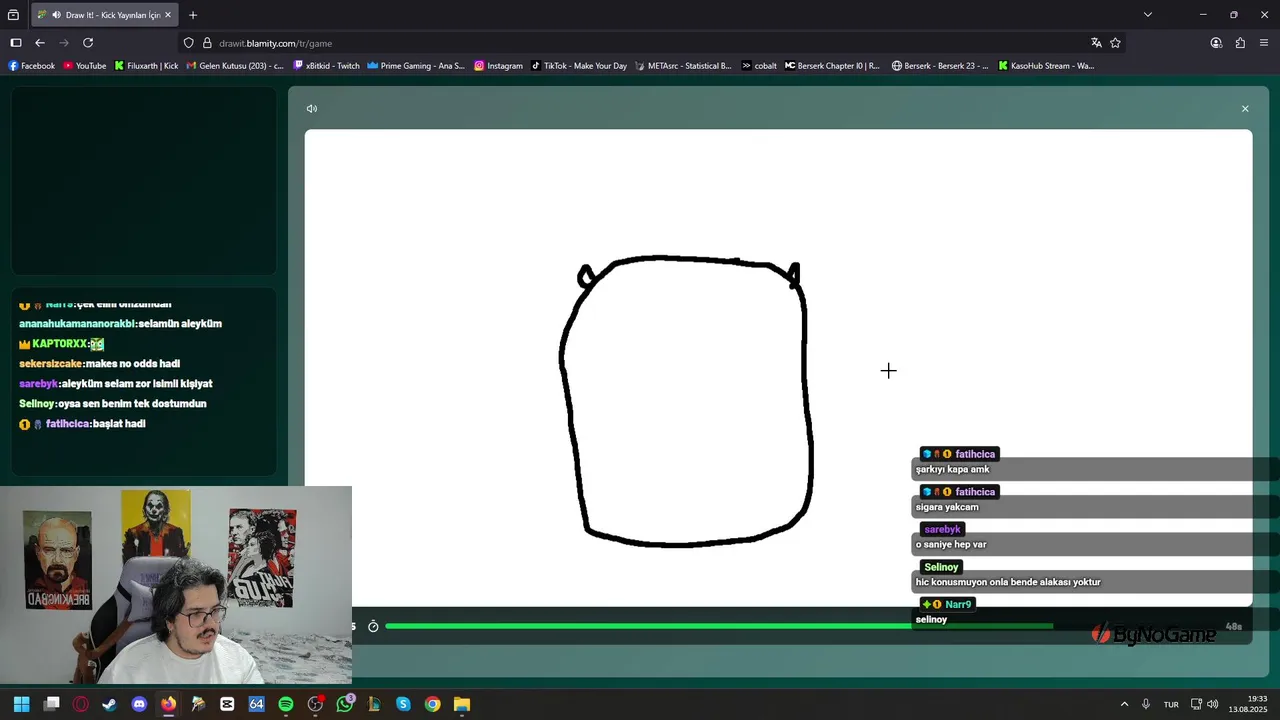Open the extensions puzzle icon
The width and height of the screenshot is (1280, 720).
tap(1240, 43)
